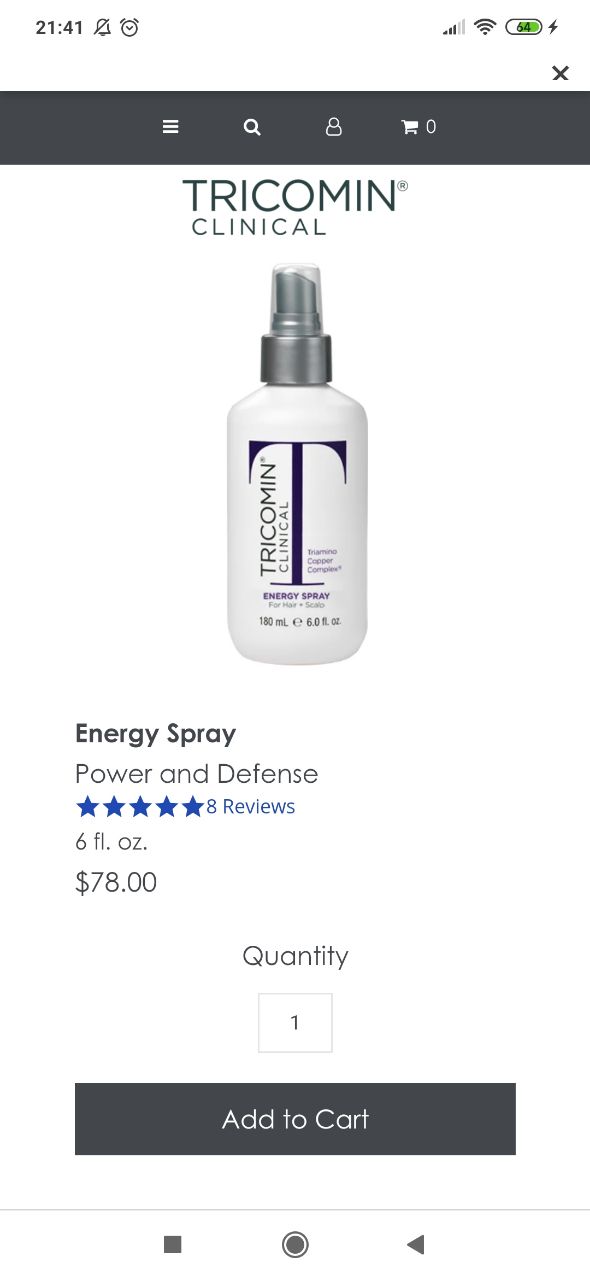Screen dimensions: 590x1280
Task: Tap the Energy Spray bottle image
Action: 297,464
